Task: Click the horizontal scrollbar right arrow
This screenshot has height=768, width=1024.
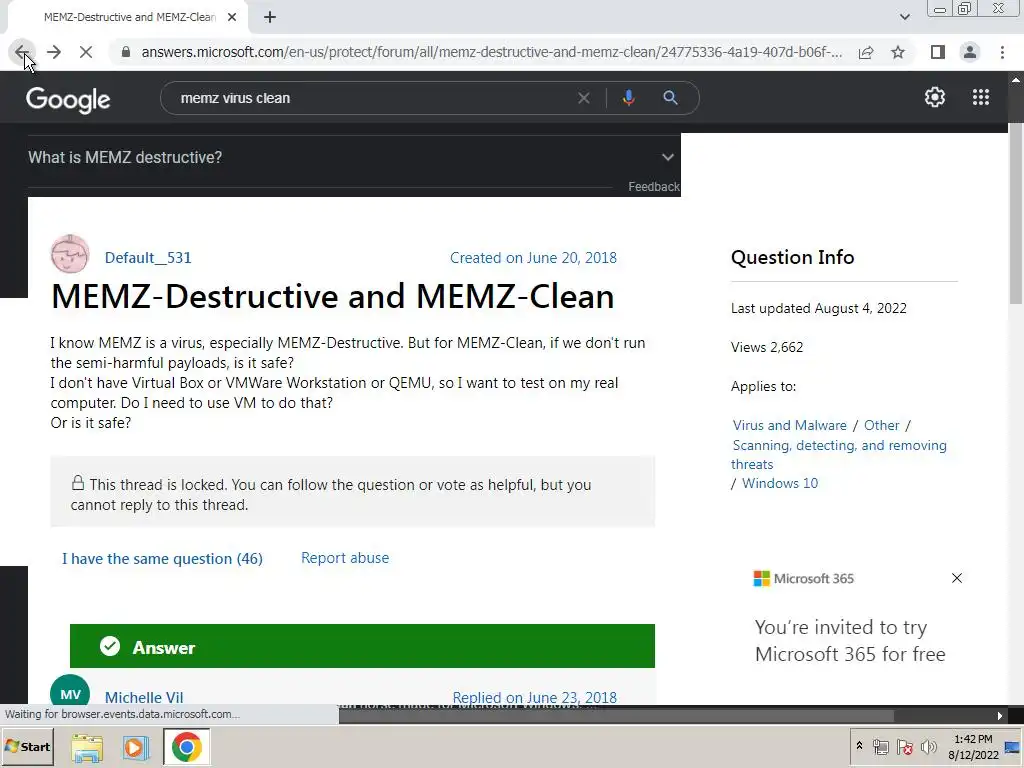Action: 1000,716
